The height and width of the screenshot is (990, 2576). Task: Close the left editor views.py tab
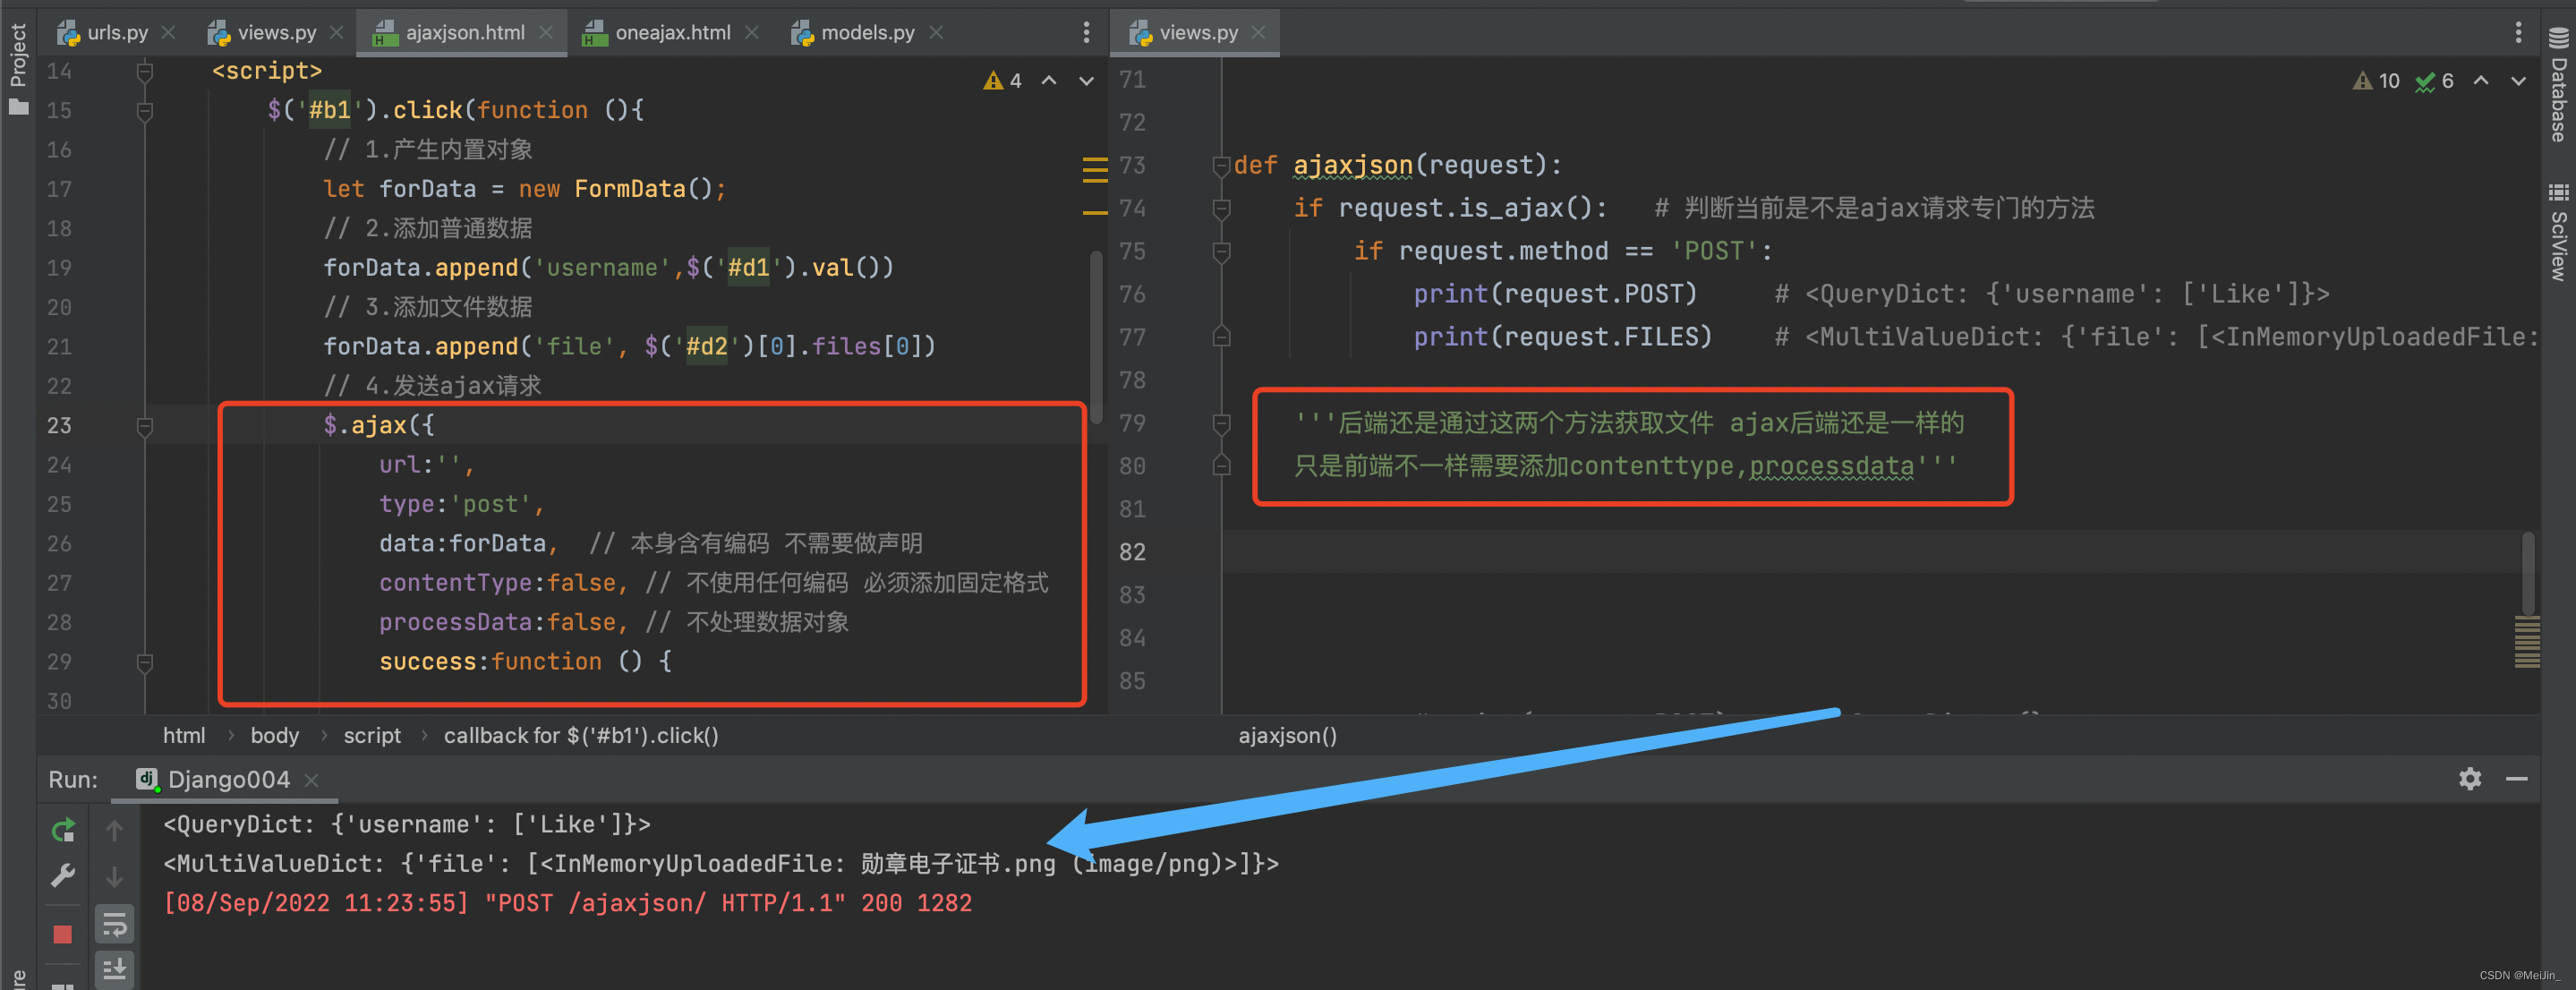tap(337, 32)
